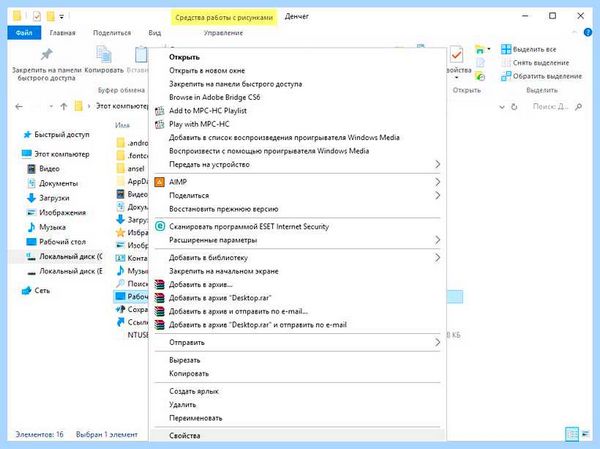
Task: Click the up one level arrow
Action: click(64, 107)
